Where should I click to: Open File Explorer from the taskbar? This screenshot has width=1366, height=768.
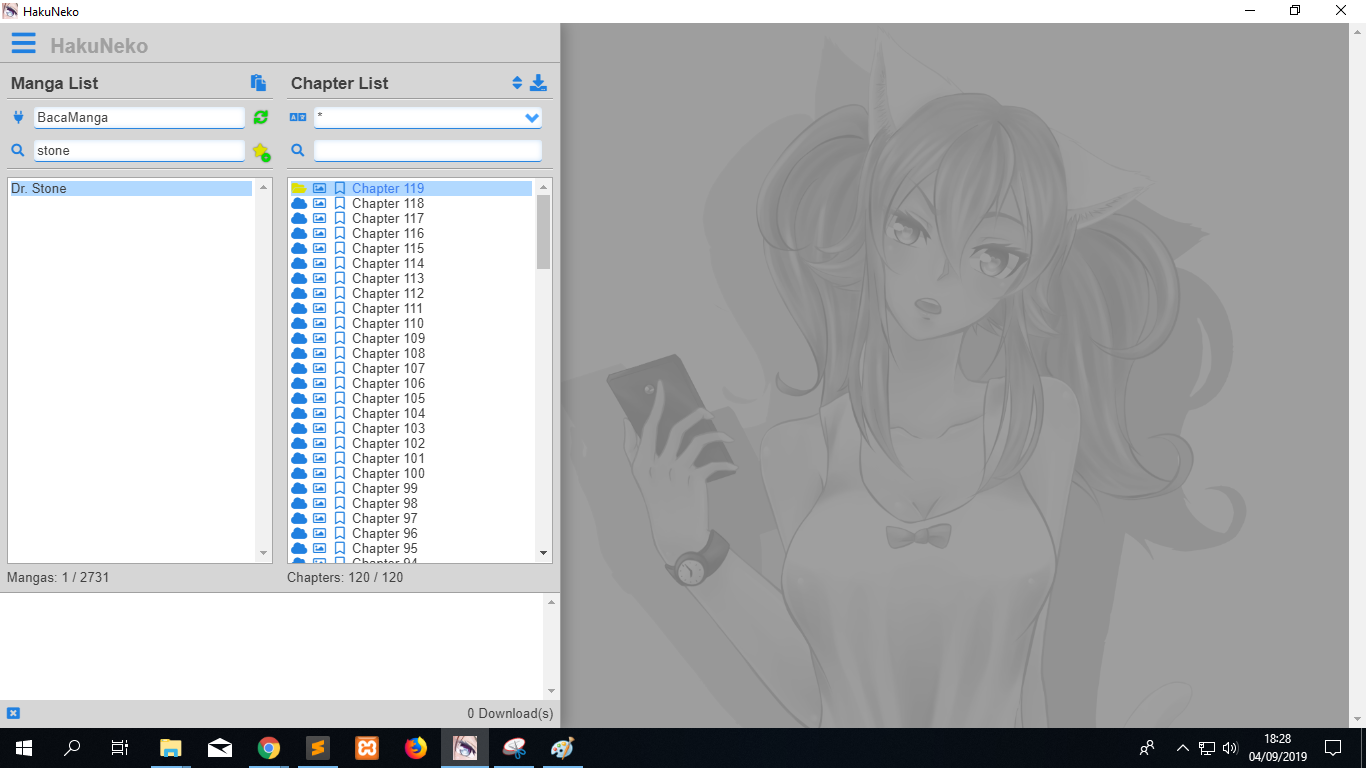pos(171,748)
